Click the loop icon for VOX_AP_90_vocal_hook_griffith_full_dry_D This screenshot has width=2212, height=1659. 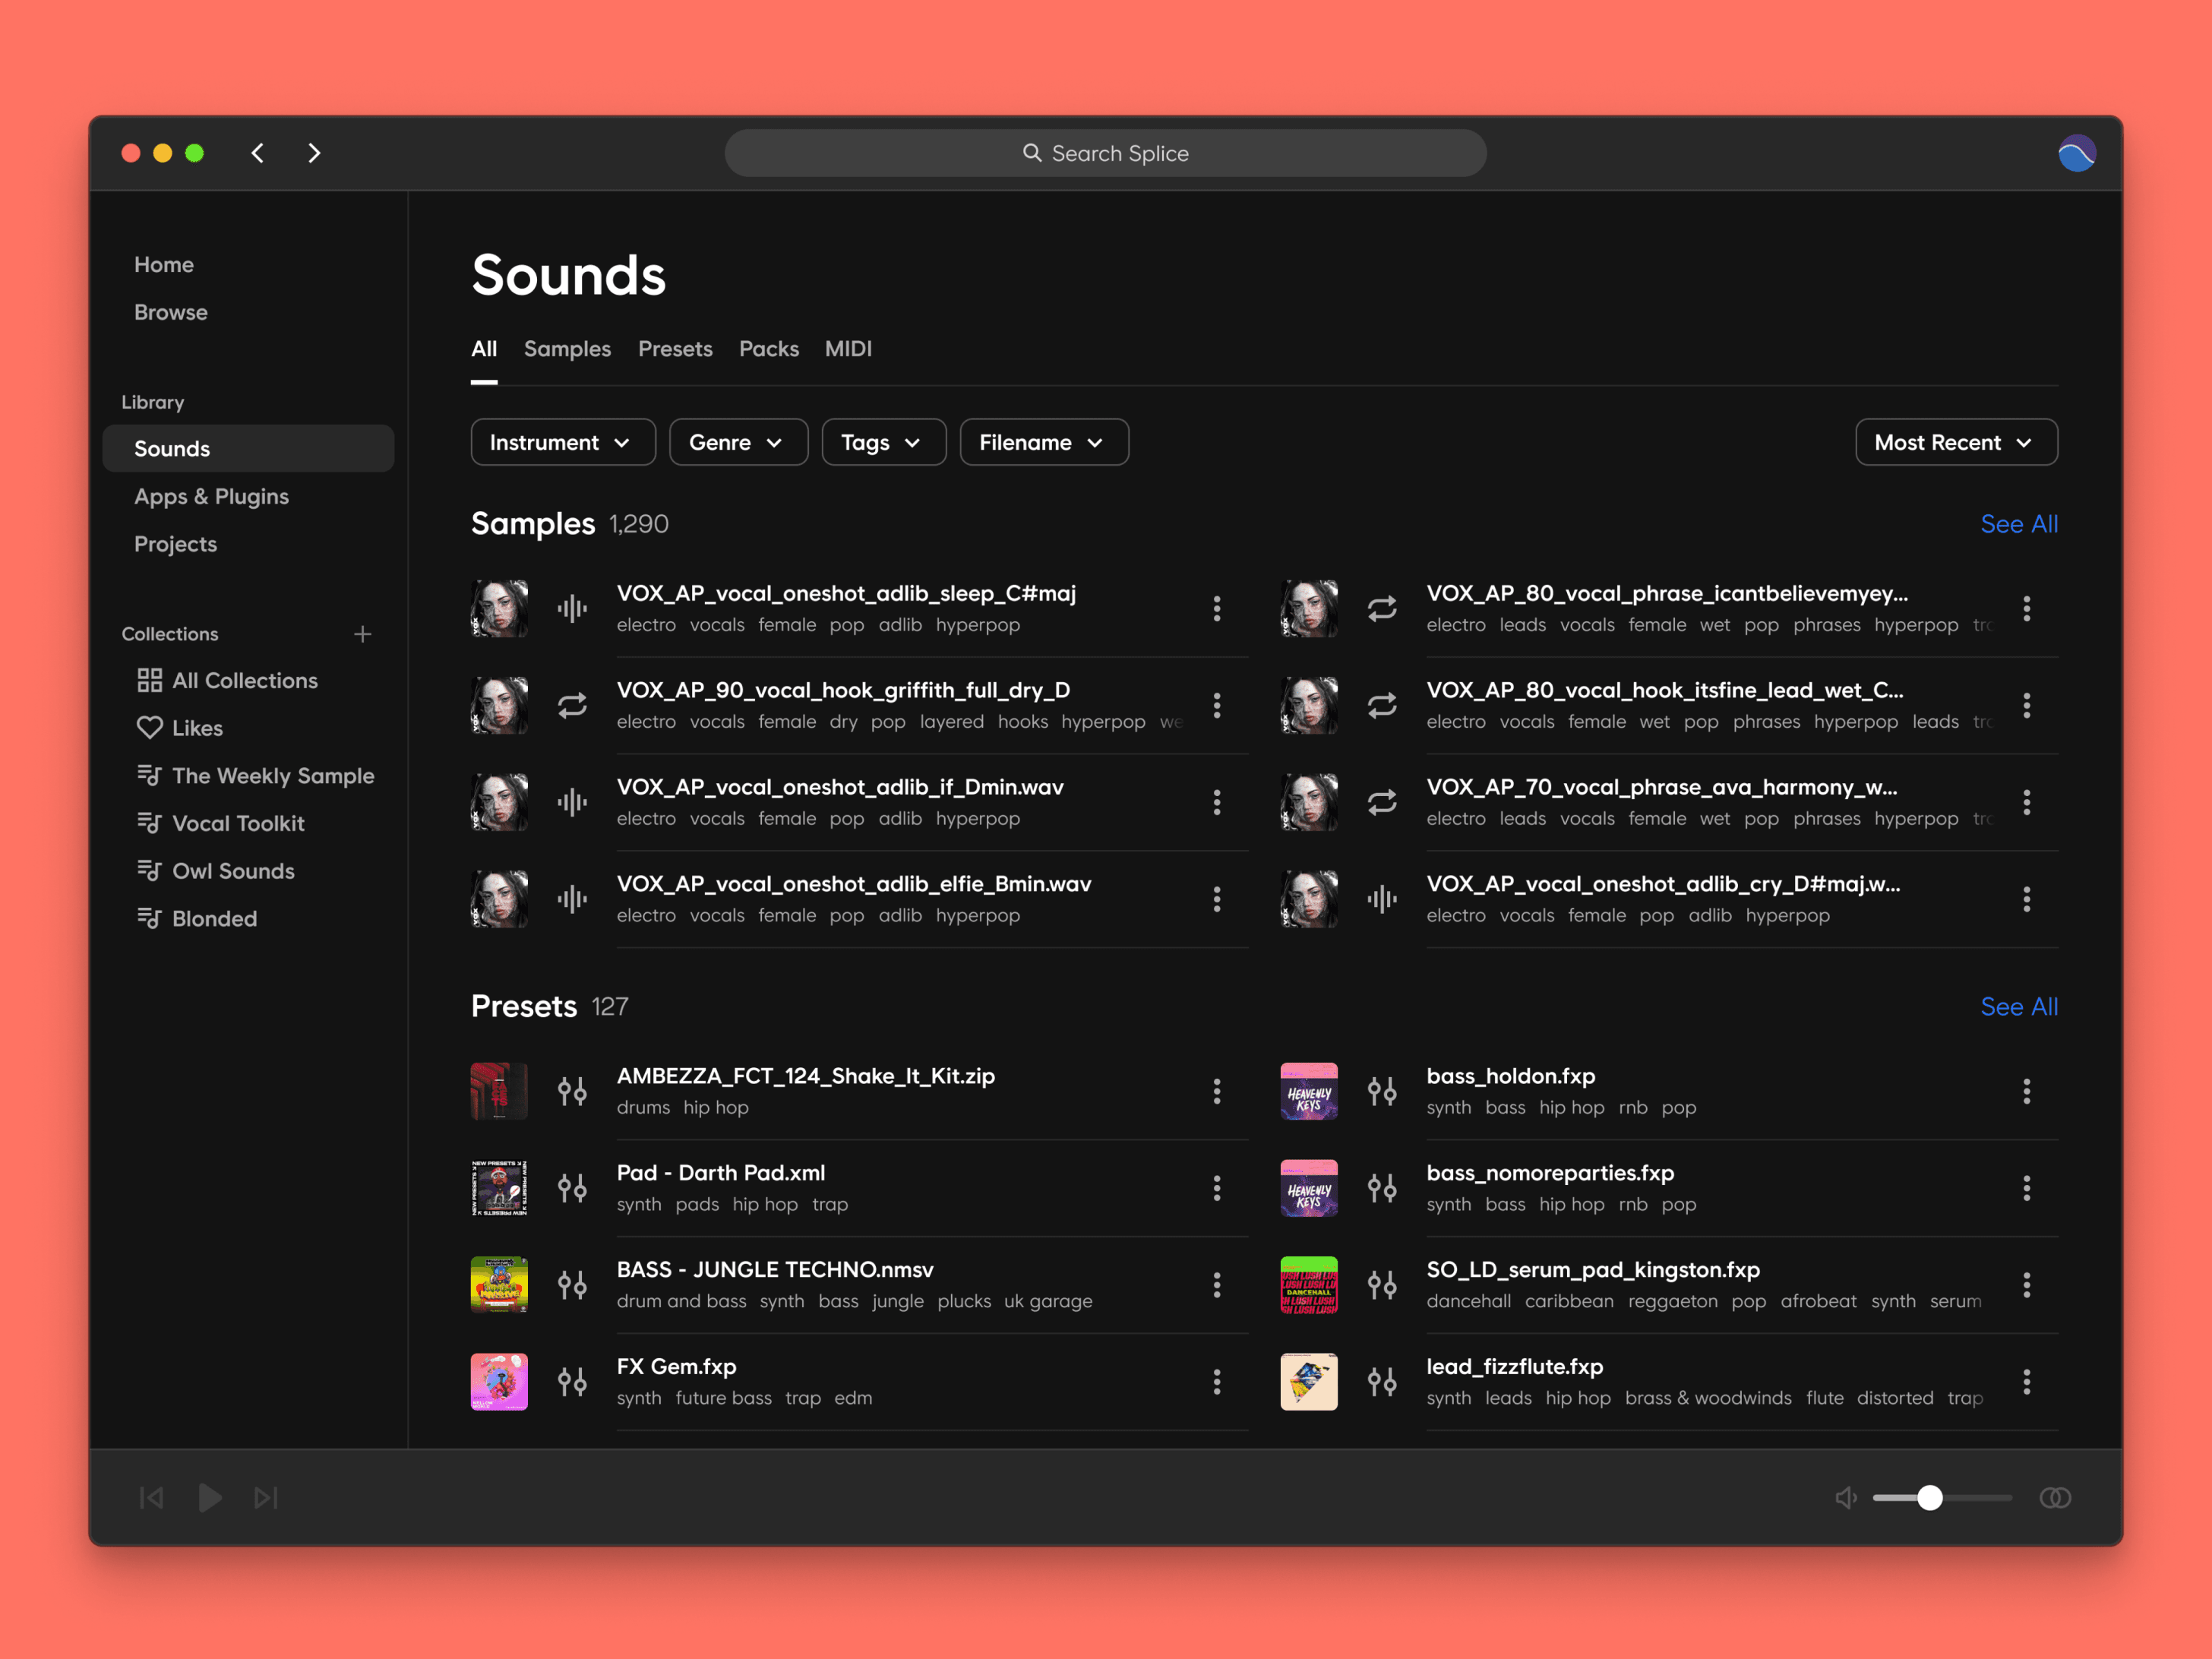point(572,705)
